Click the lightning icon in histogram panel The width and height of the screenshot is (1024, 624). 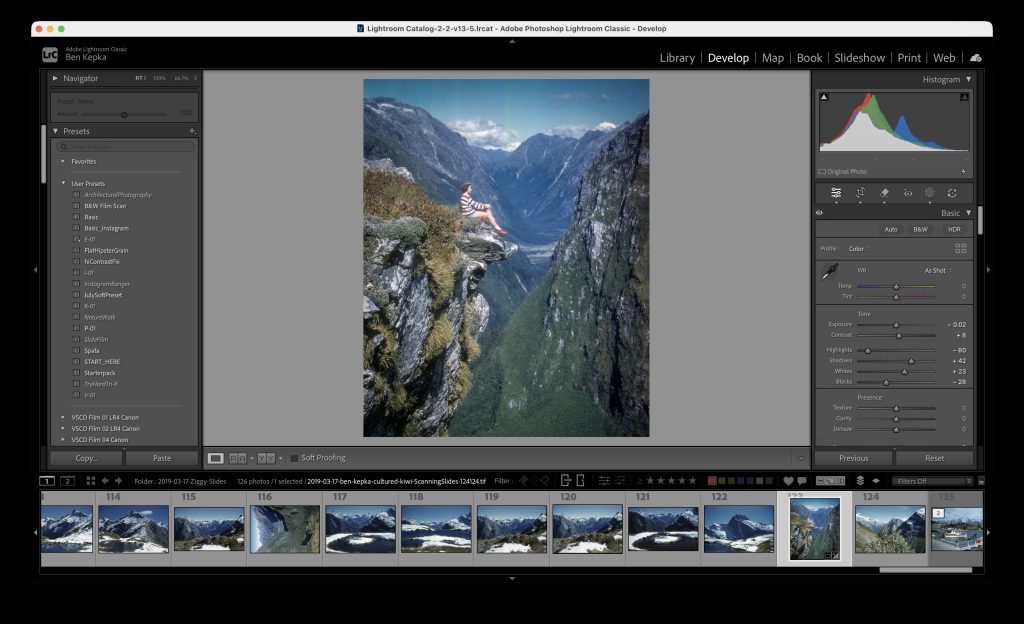click(x=963, y=172)
